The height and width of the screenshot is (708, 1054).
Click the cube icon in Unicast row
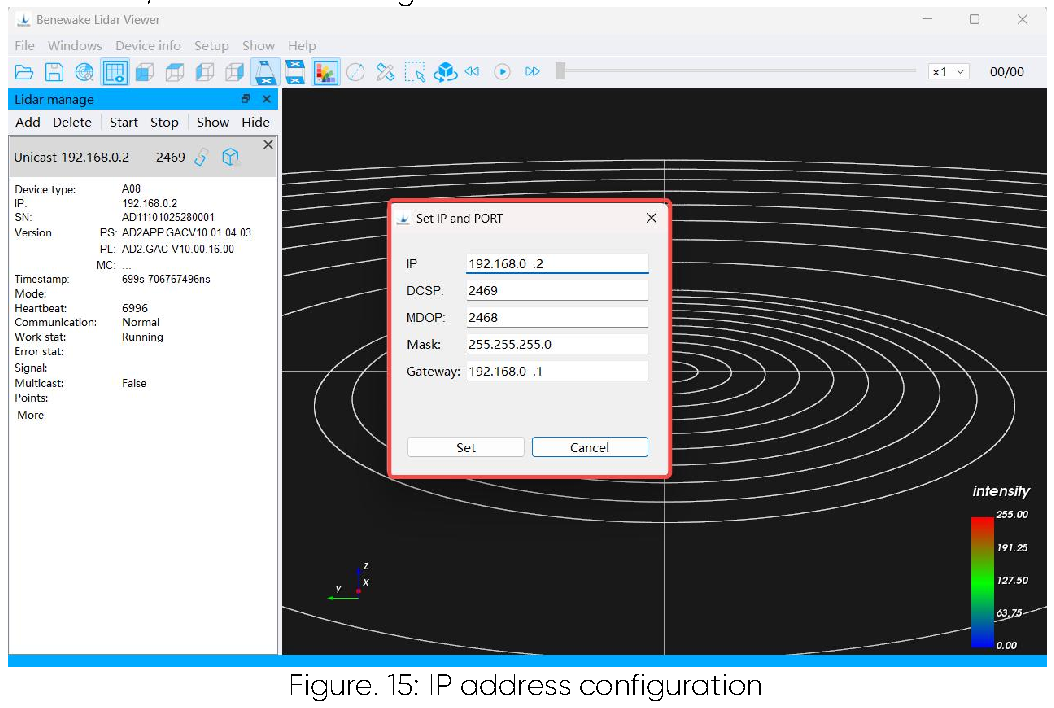231,157
